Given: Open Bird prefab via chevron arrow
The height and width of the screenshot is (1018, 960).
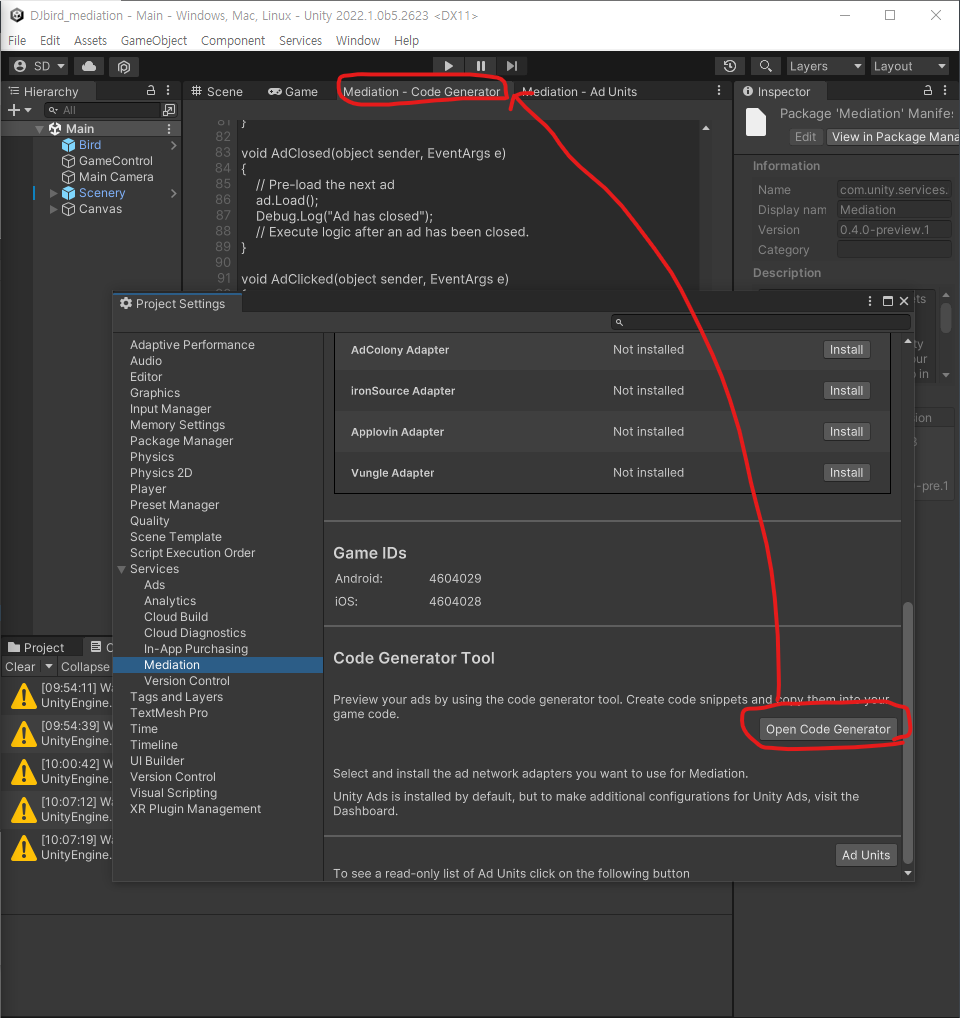Looking at the screenshot, I should point(173,145).
